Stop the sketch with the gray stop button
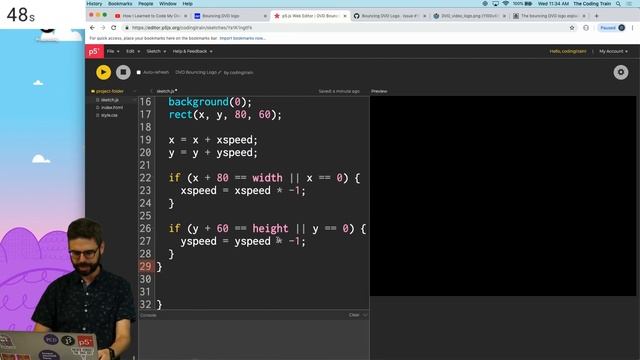 tap(123, 72)
